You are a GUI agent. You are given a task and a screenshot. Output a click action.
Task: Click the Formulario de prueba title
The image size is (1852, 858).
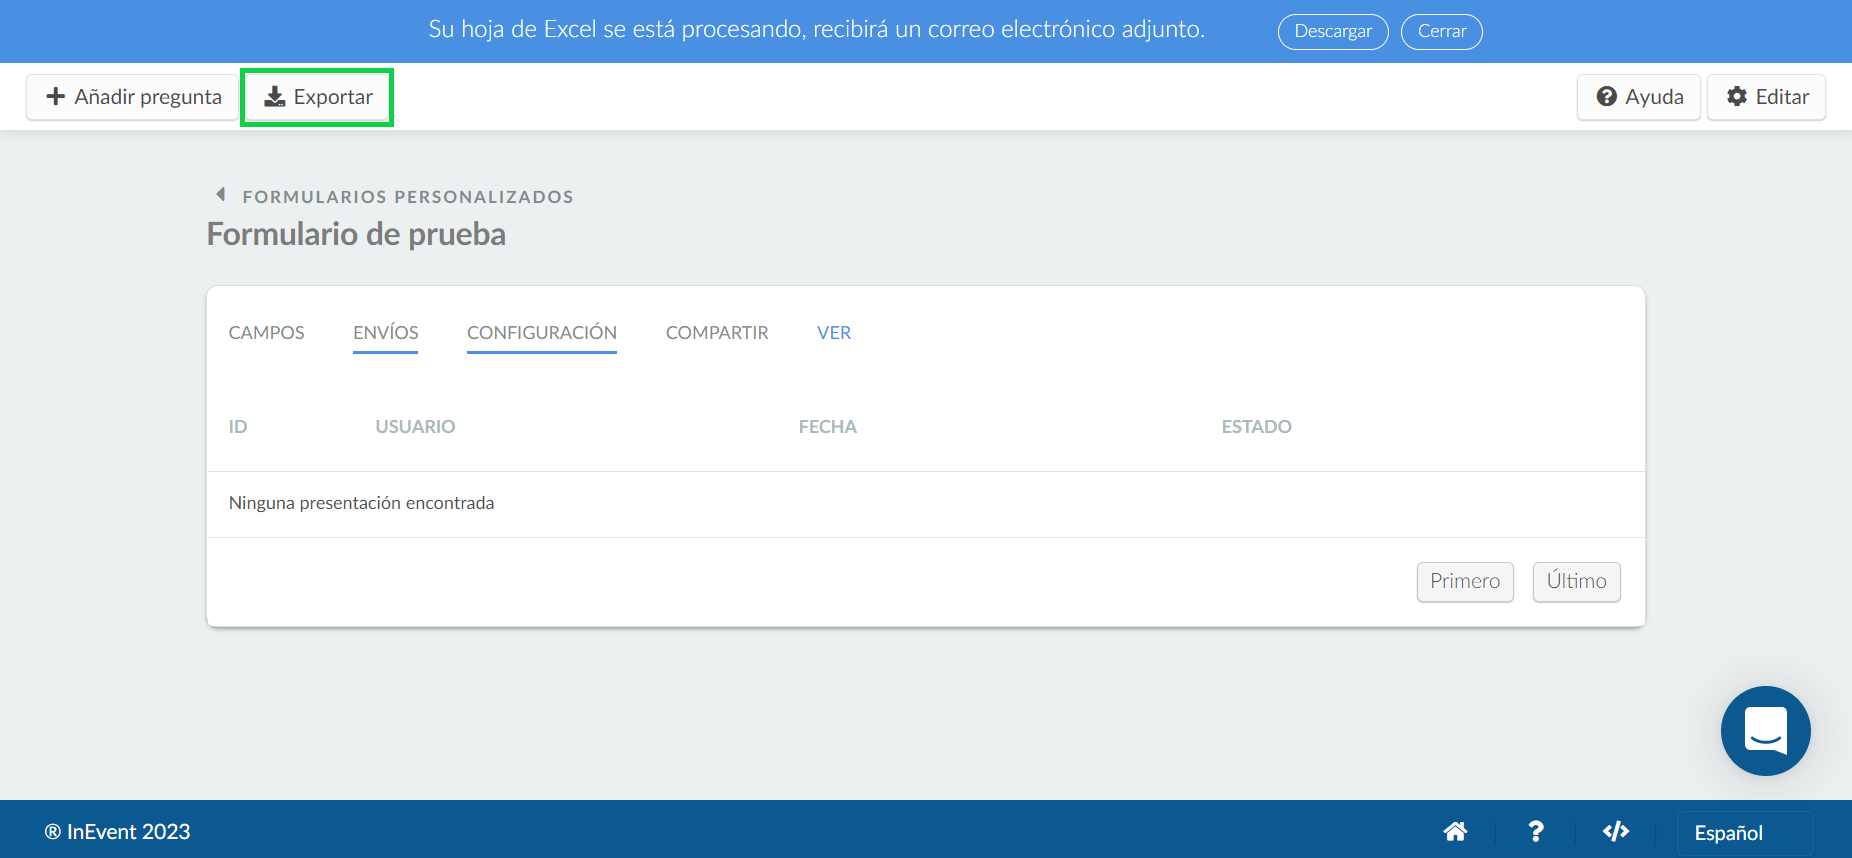(356, 234)
